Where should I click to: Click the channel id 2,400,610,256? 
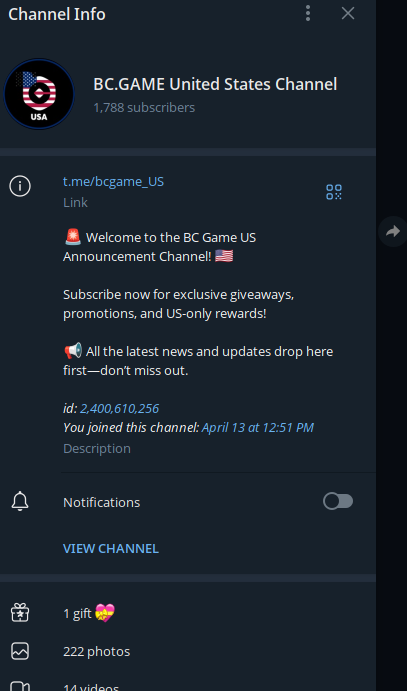tap(119, 409)
